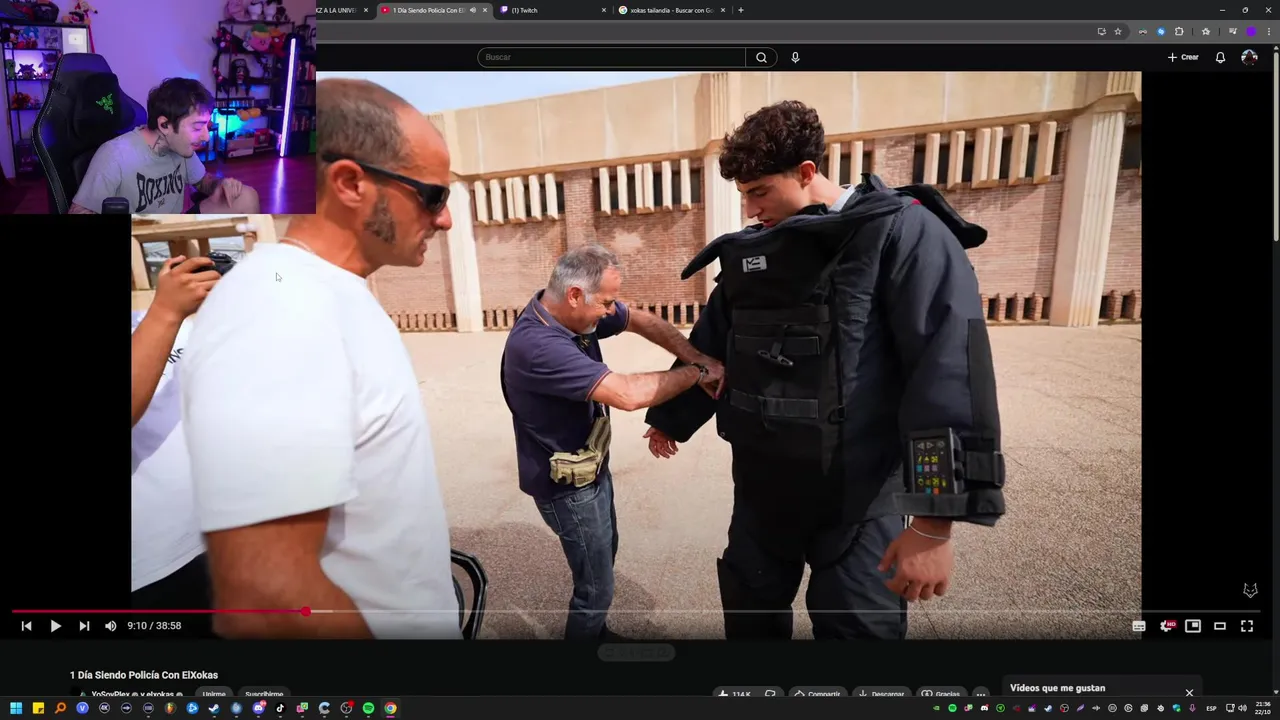
Task: Click the Unirme button
Action: click(x=213, y=694)
